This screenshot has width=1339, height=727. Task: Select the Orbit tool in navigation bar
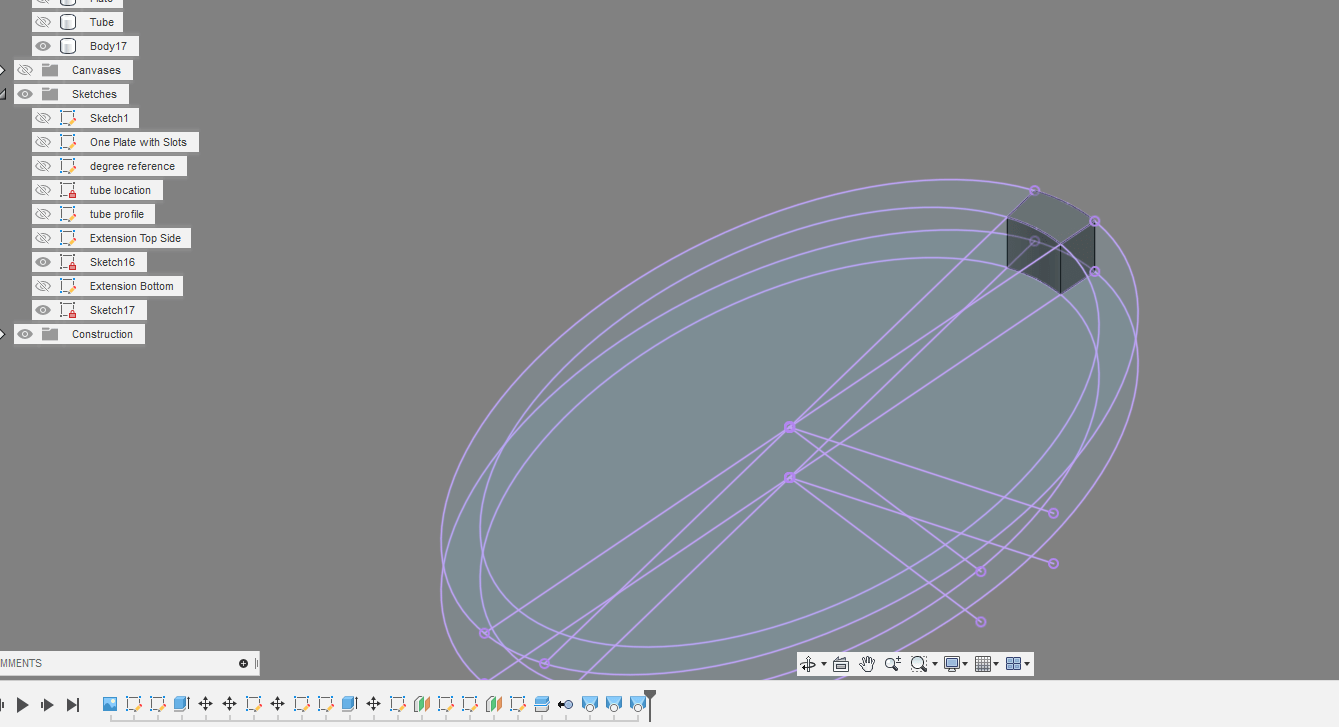[x=808, y=664]
